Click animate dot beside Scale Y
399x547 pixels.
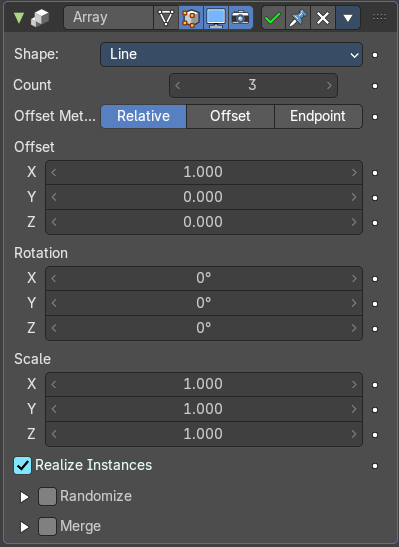click(375, 410)
